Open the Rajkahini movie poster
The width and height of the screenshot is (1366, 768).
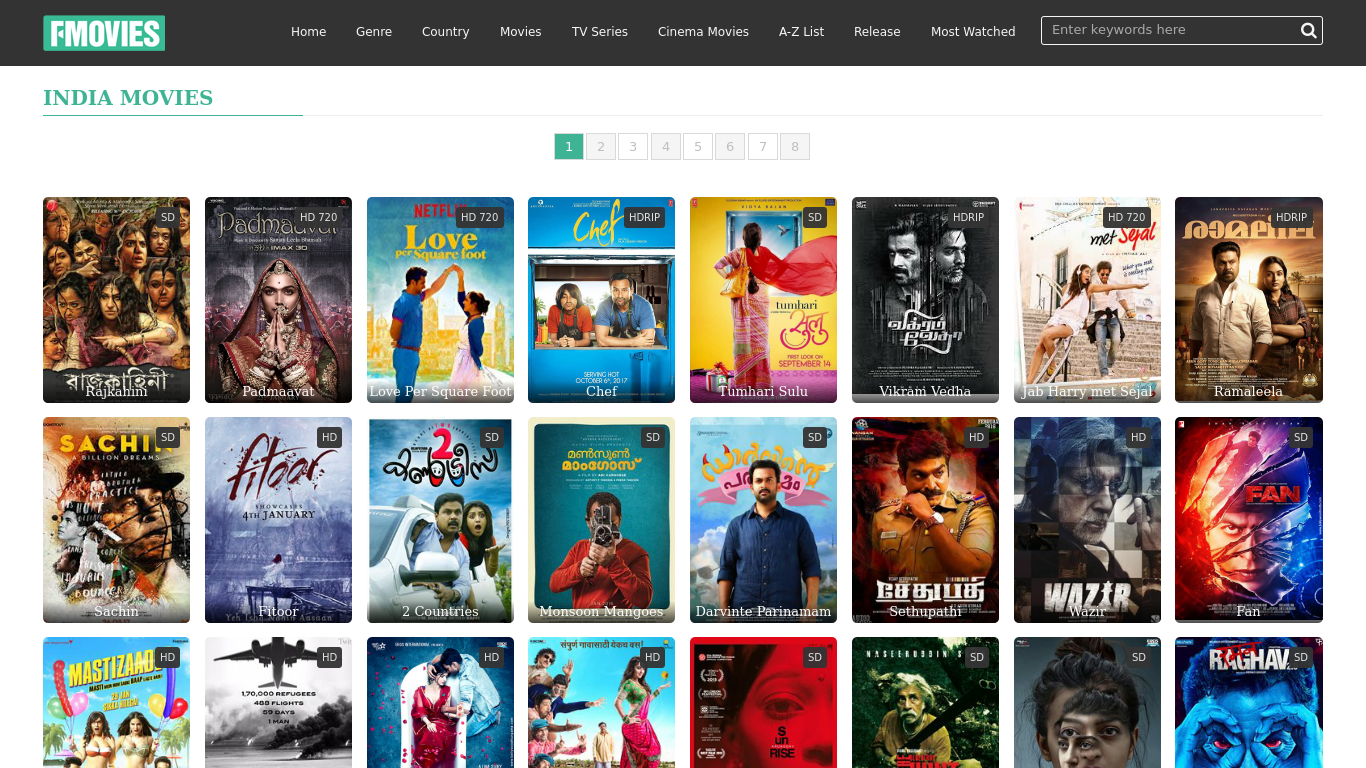pyautogui.click(x=116, y=300)
